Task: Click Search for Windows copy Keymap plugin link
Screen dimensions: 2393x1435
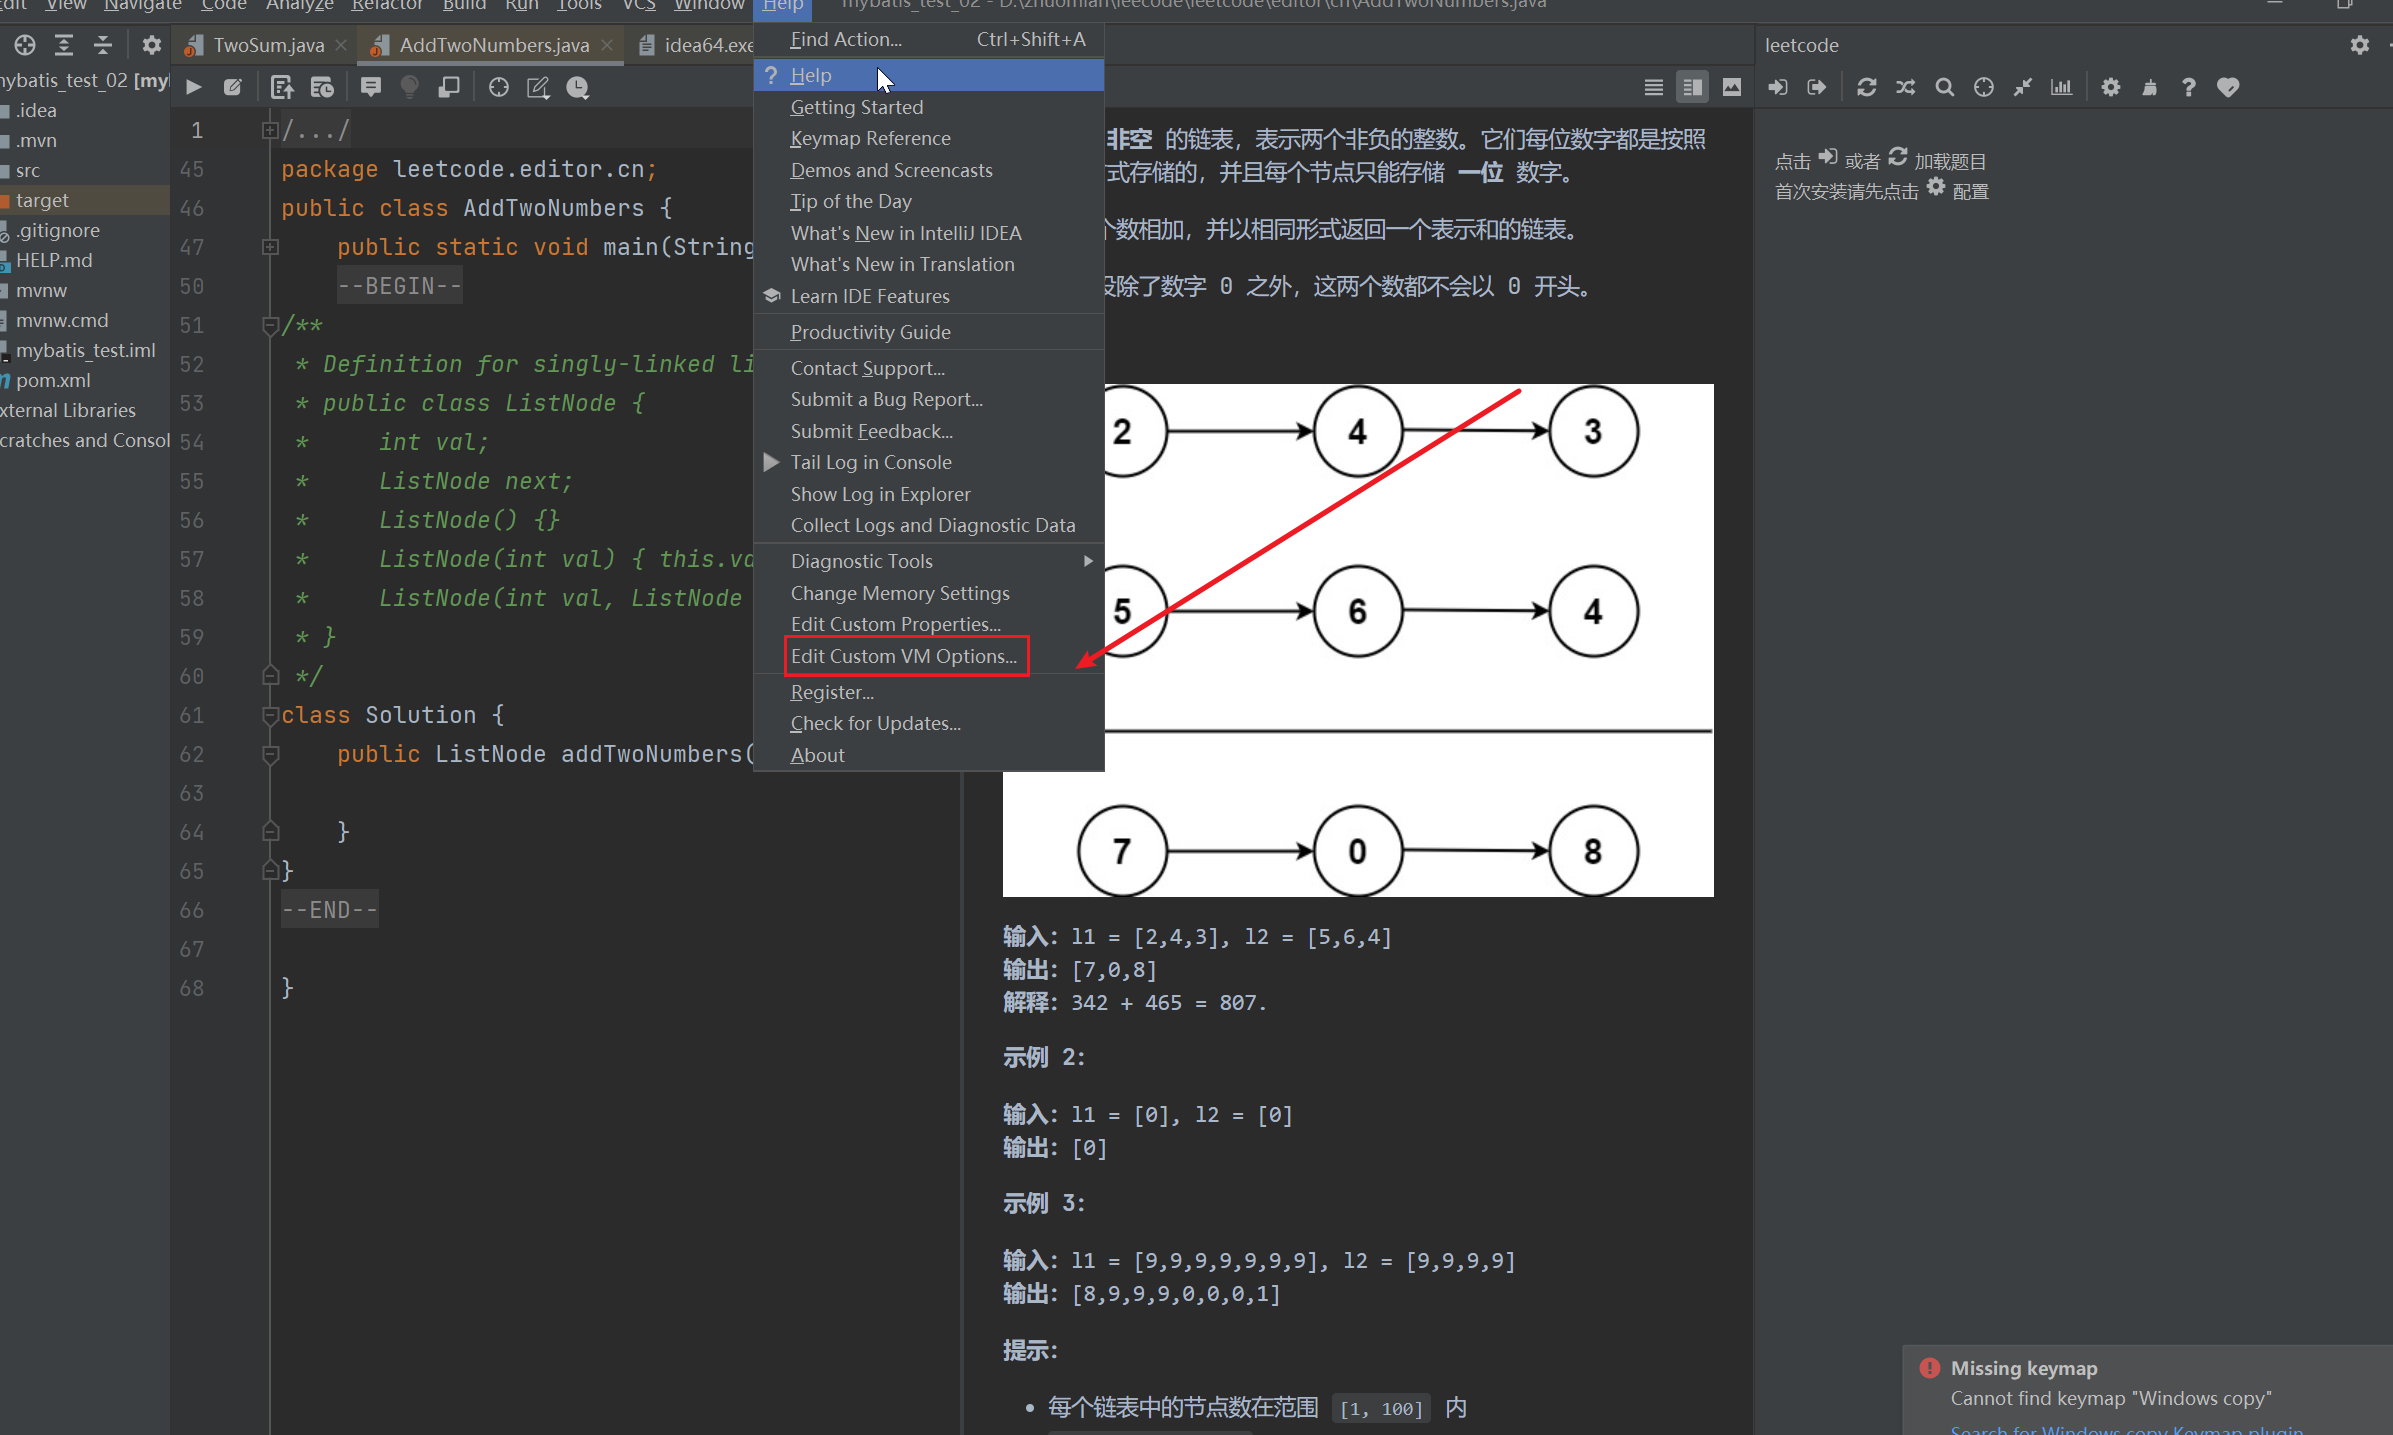Action: click(x=2126, y=1429)
